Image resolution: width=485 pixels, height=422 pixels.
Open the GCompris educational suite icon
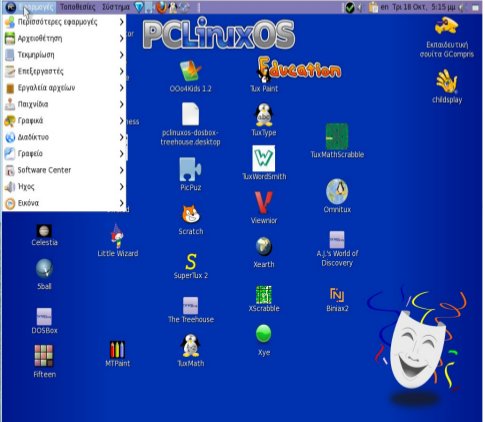446,26
